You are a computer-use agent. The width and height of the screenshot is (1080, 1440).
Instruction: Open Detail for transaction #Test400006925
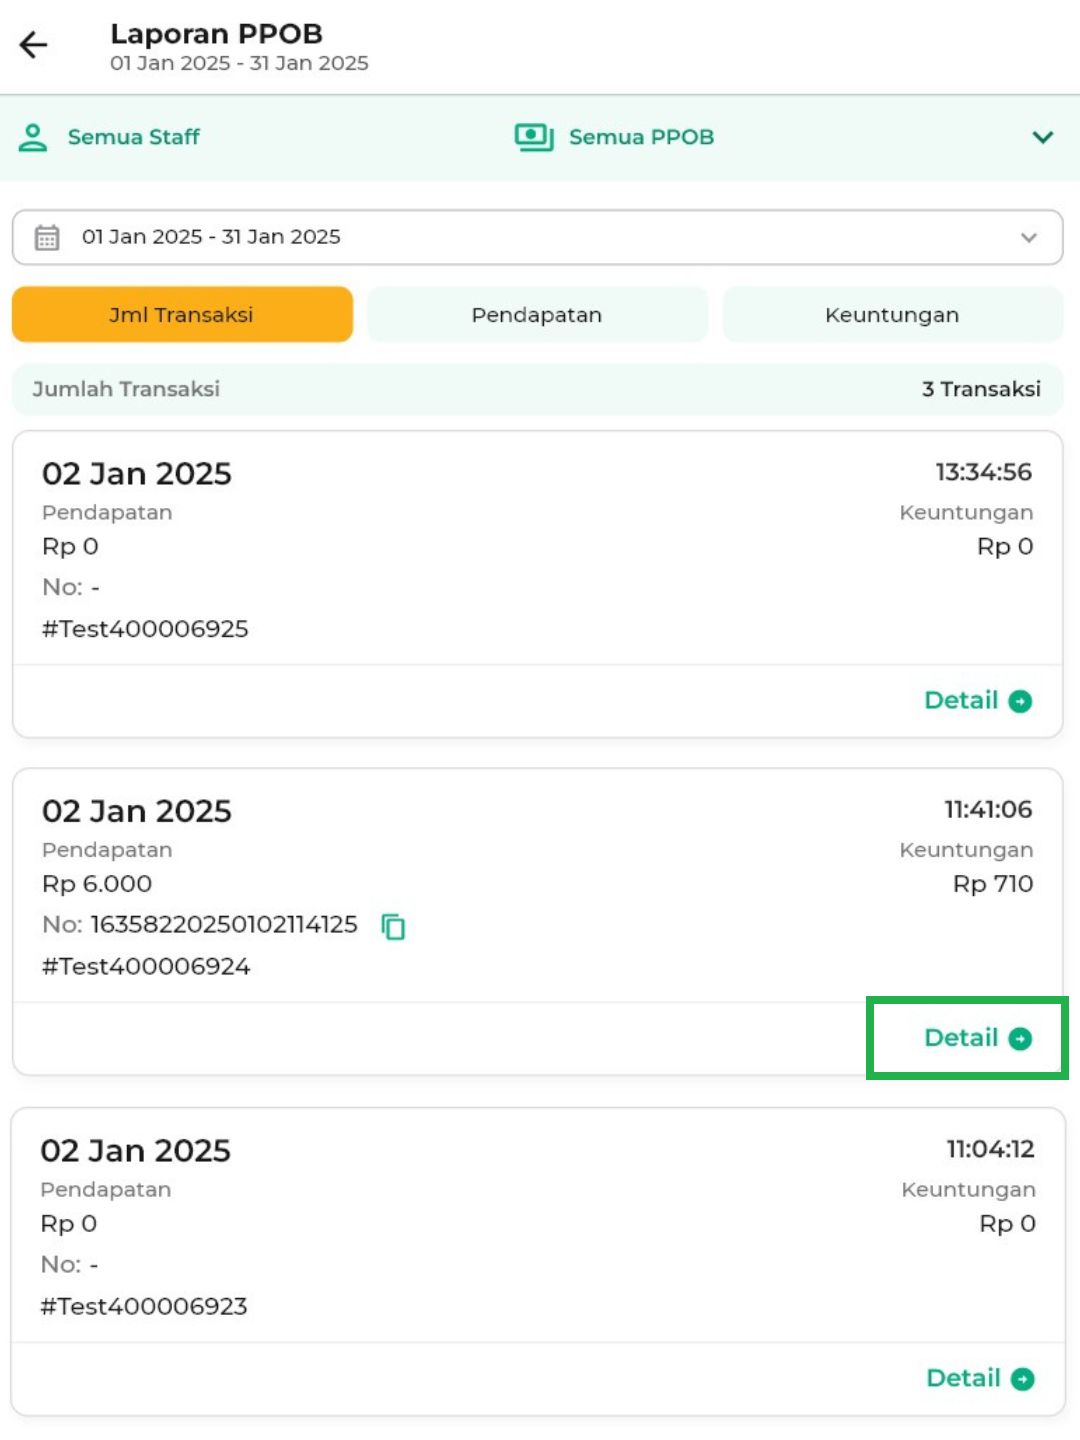961,701
